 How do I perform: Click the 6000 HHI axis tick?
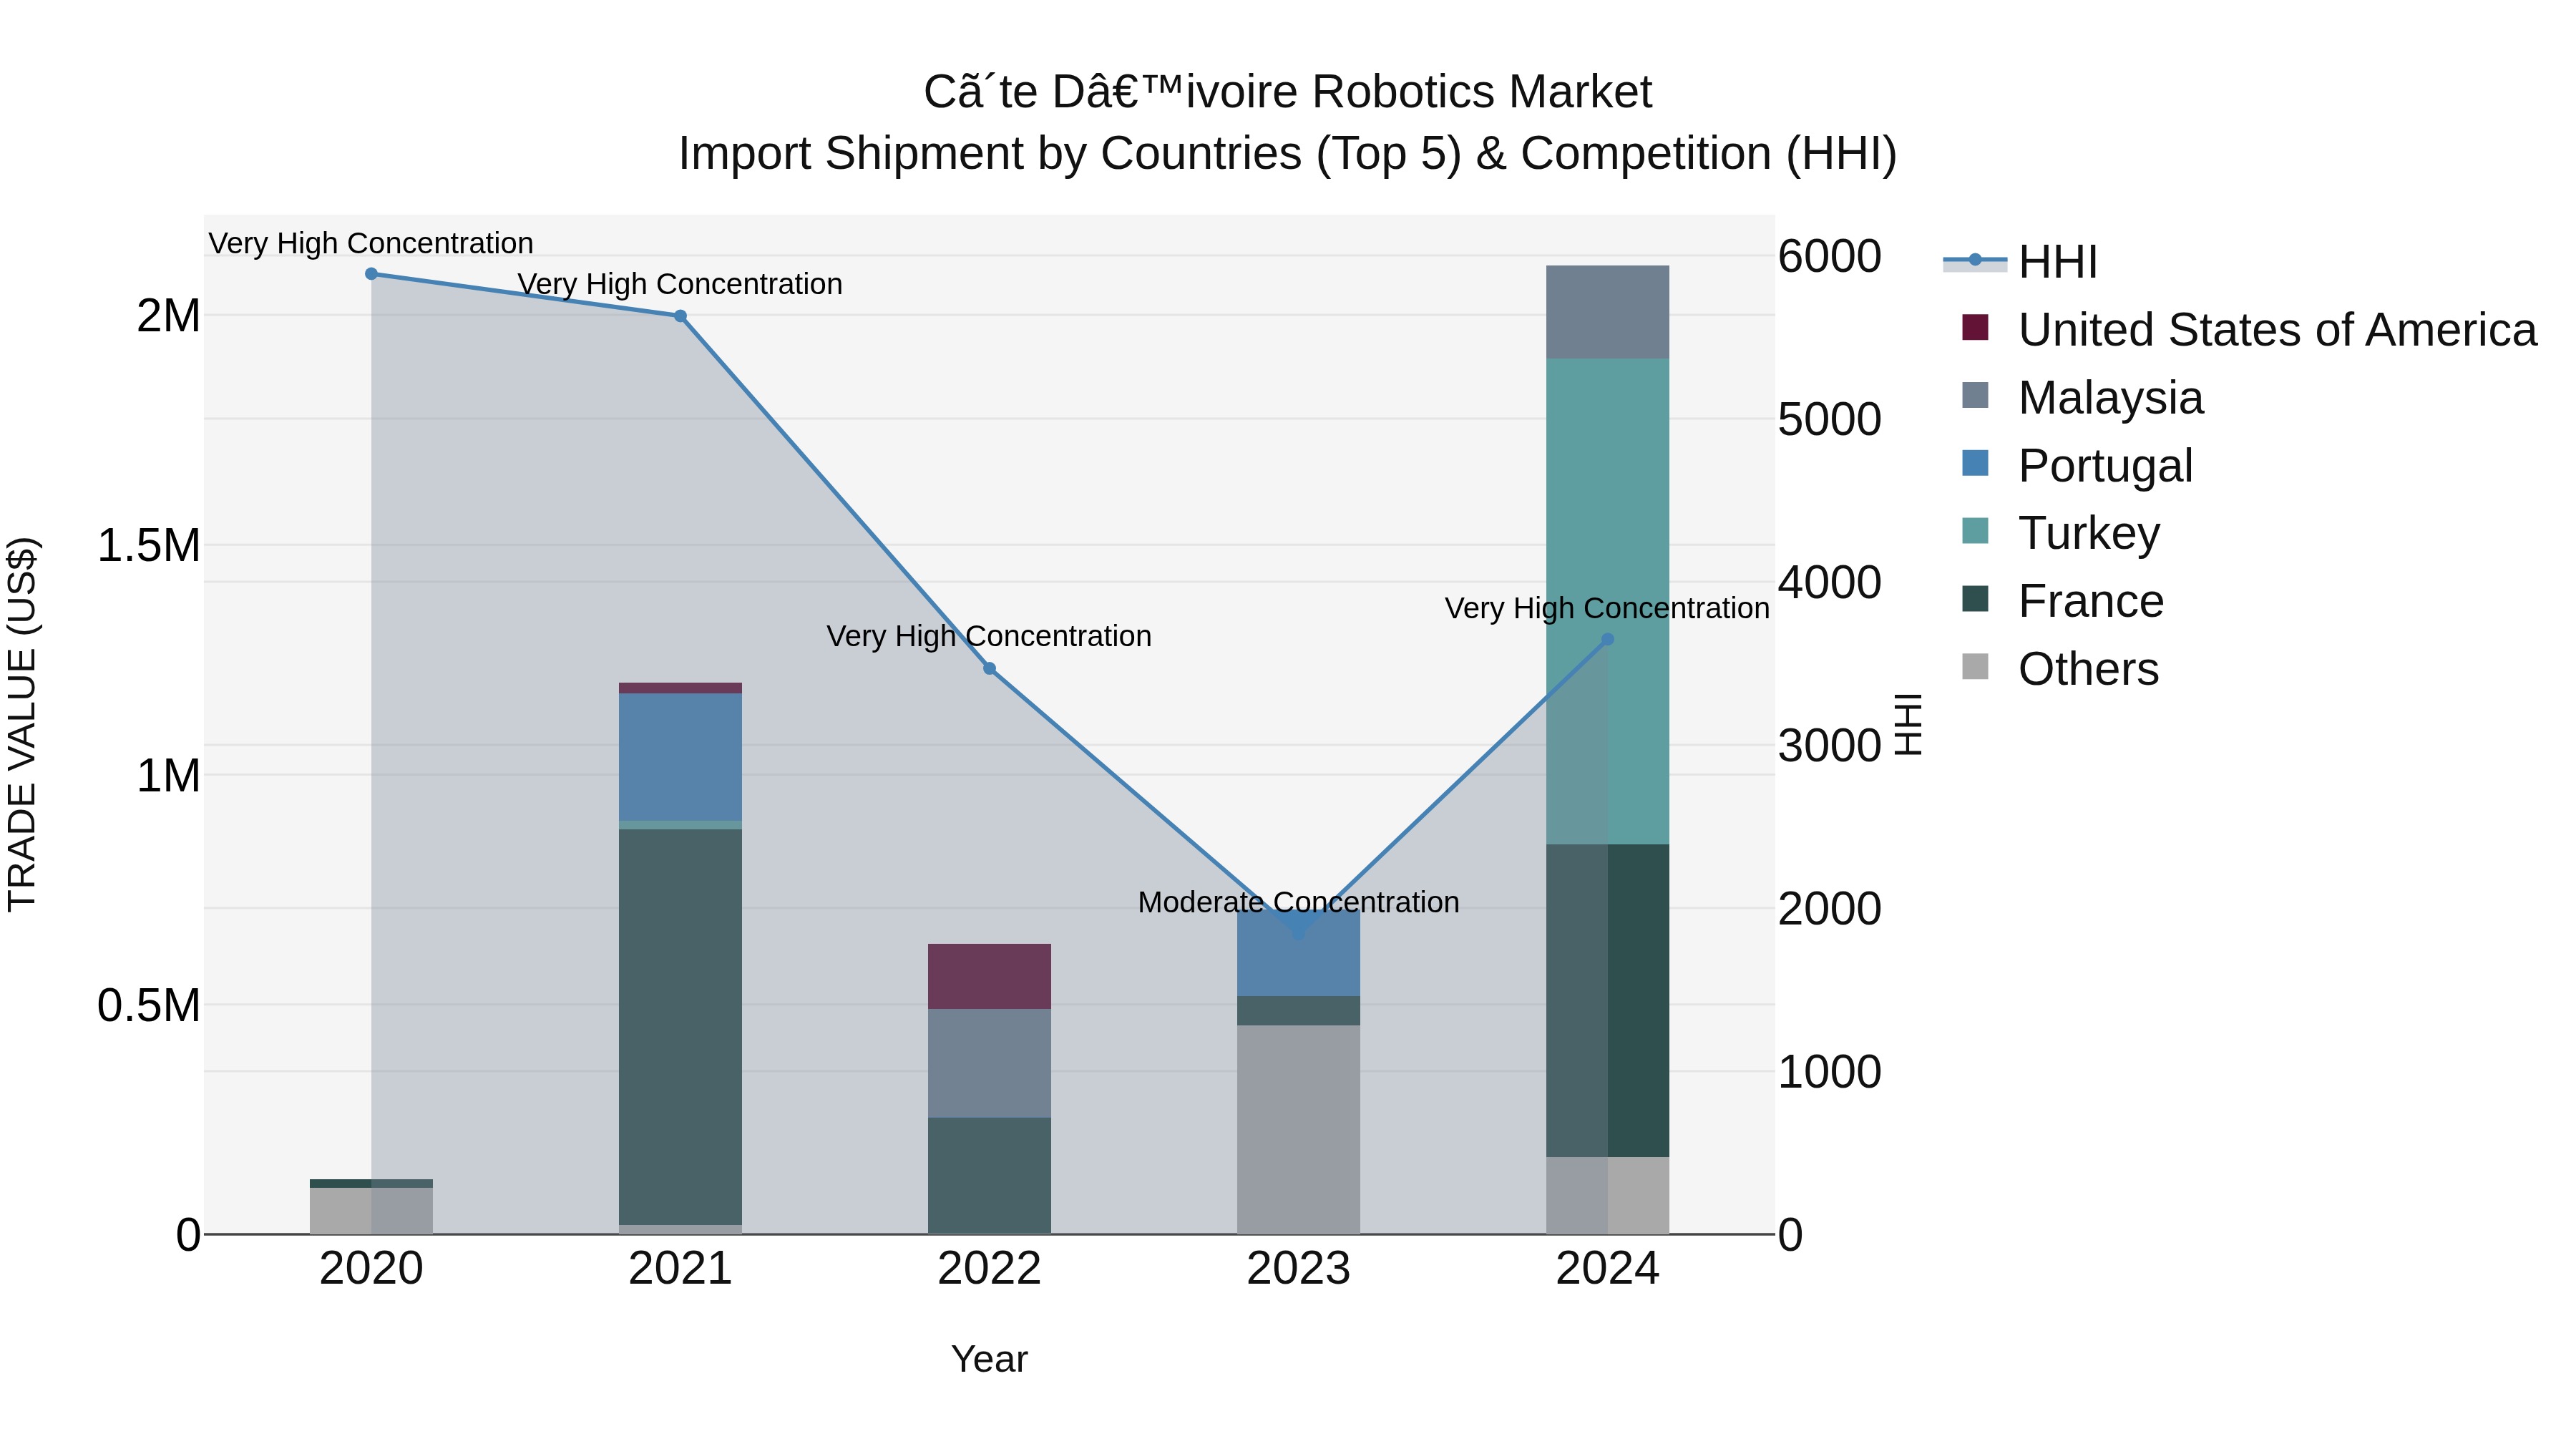coord(1829,256)
